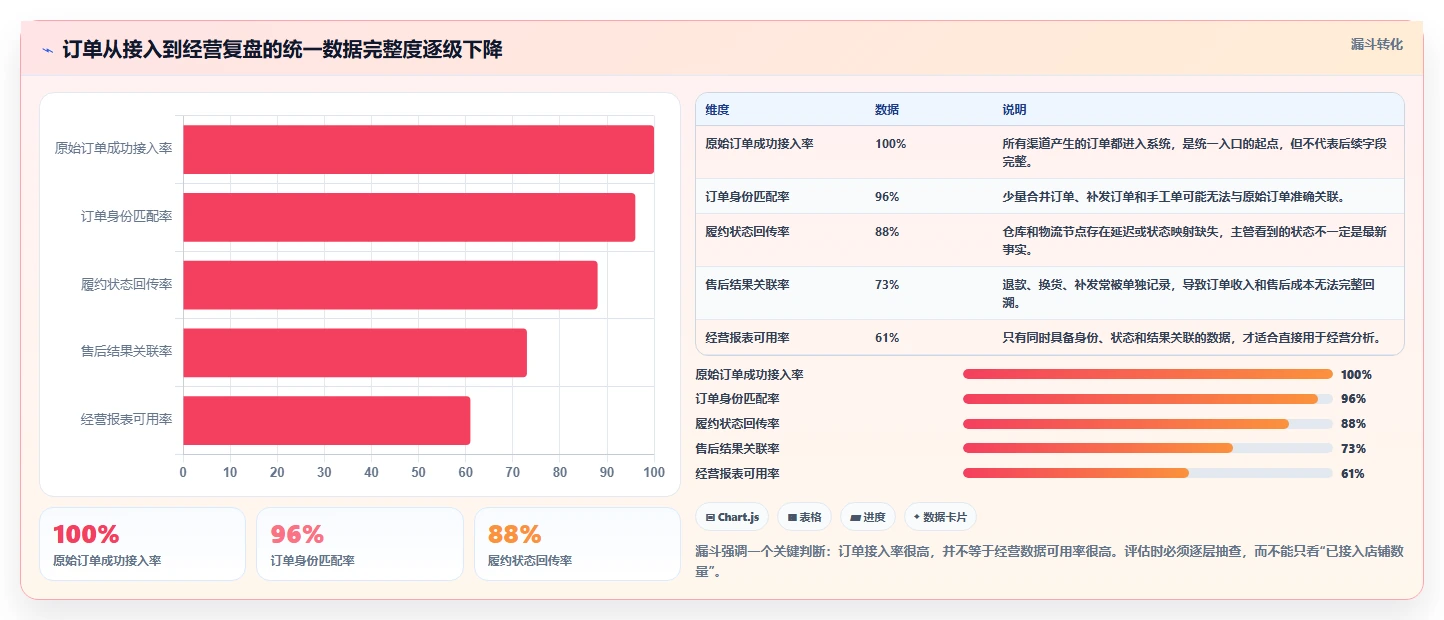Click the 经营报表可用率 table row label
Viewport: 1444px width, 620px height.
coord(747,338)
